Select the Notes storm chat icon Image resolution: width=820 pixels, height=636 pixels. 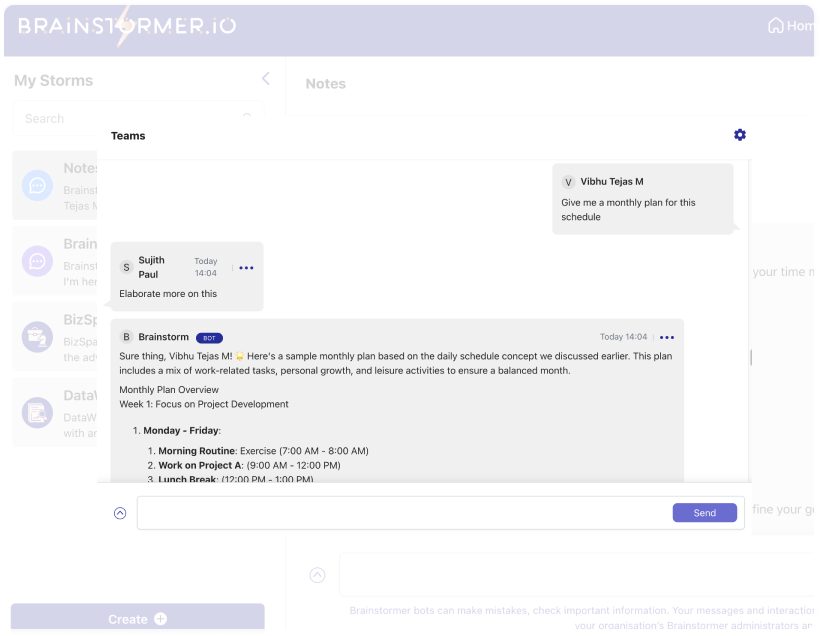(x=37, y=185)
